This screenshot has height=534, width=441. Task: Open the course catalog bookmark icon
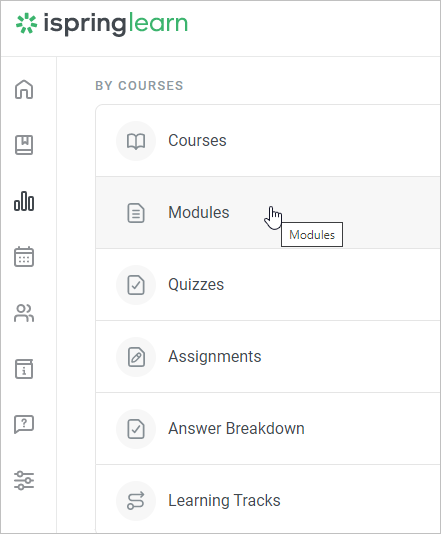point(24,145)
